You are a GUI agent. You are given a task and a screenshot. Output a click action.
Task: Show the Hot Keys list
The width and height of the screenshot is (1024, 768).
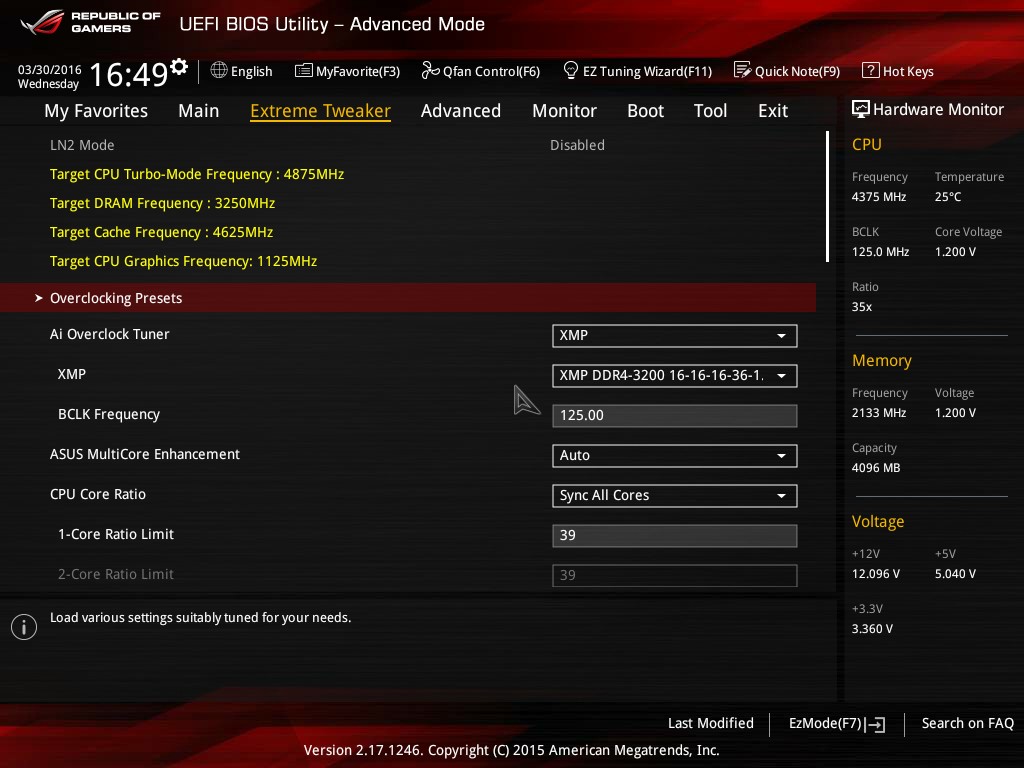click(898, 71)
